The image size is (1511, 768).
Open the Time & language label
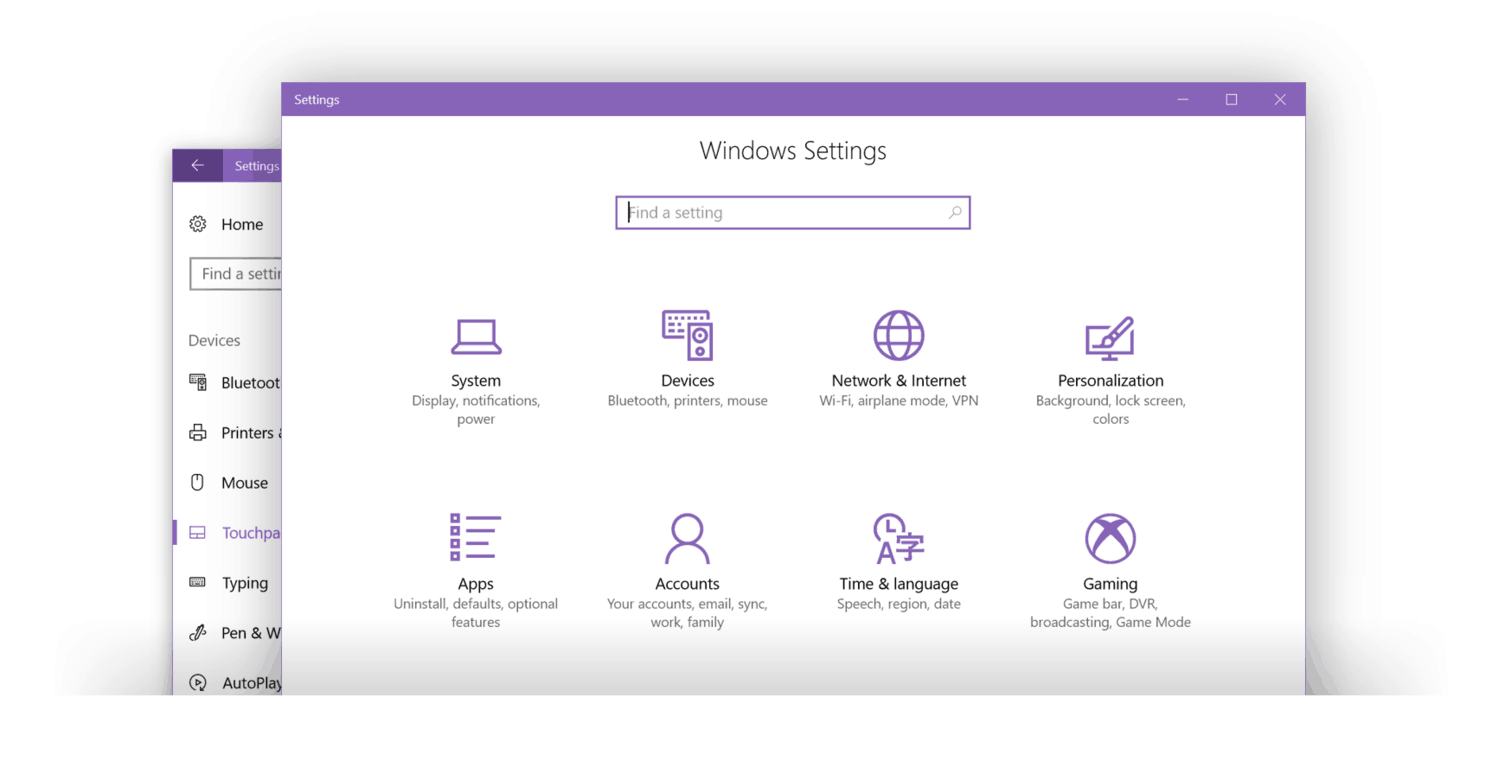899,584
